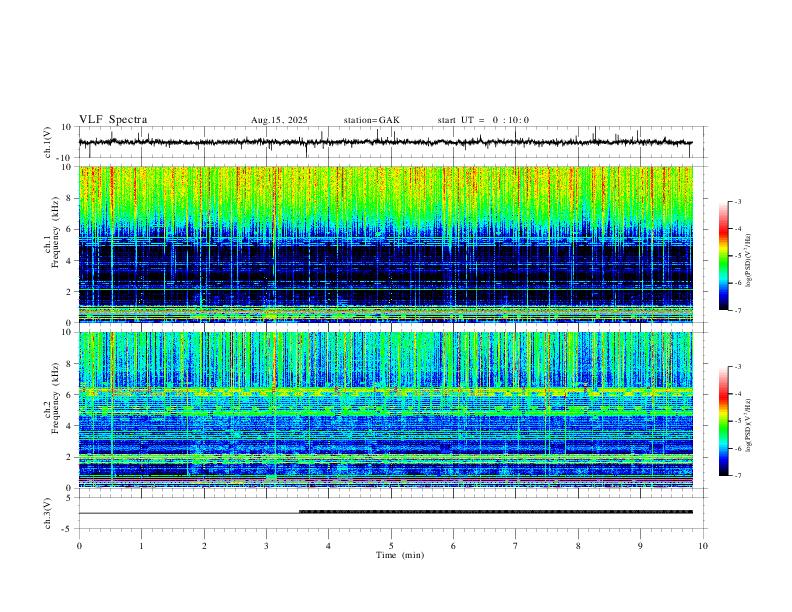Viewport: 792px width, 612px height.
Task: Click the "station=GAK" header label
Action: point(371,120)
